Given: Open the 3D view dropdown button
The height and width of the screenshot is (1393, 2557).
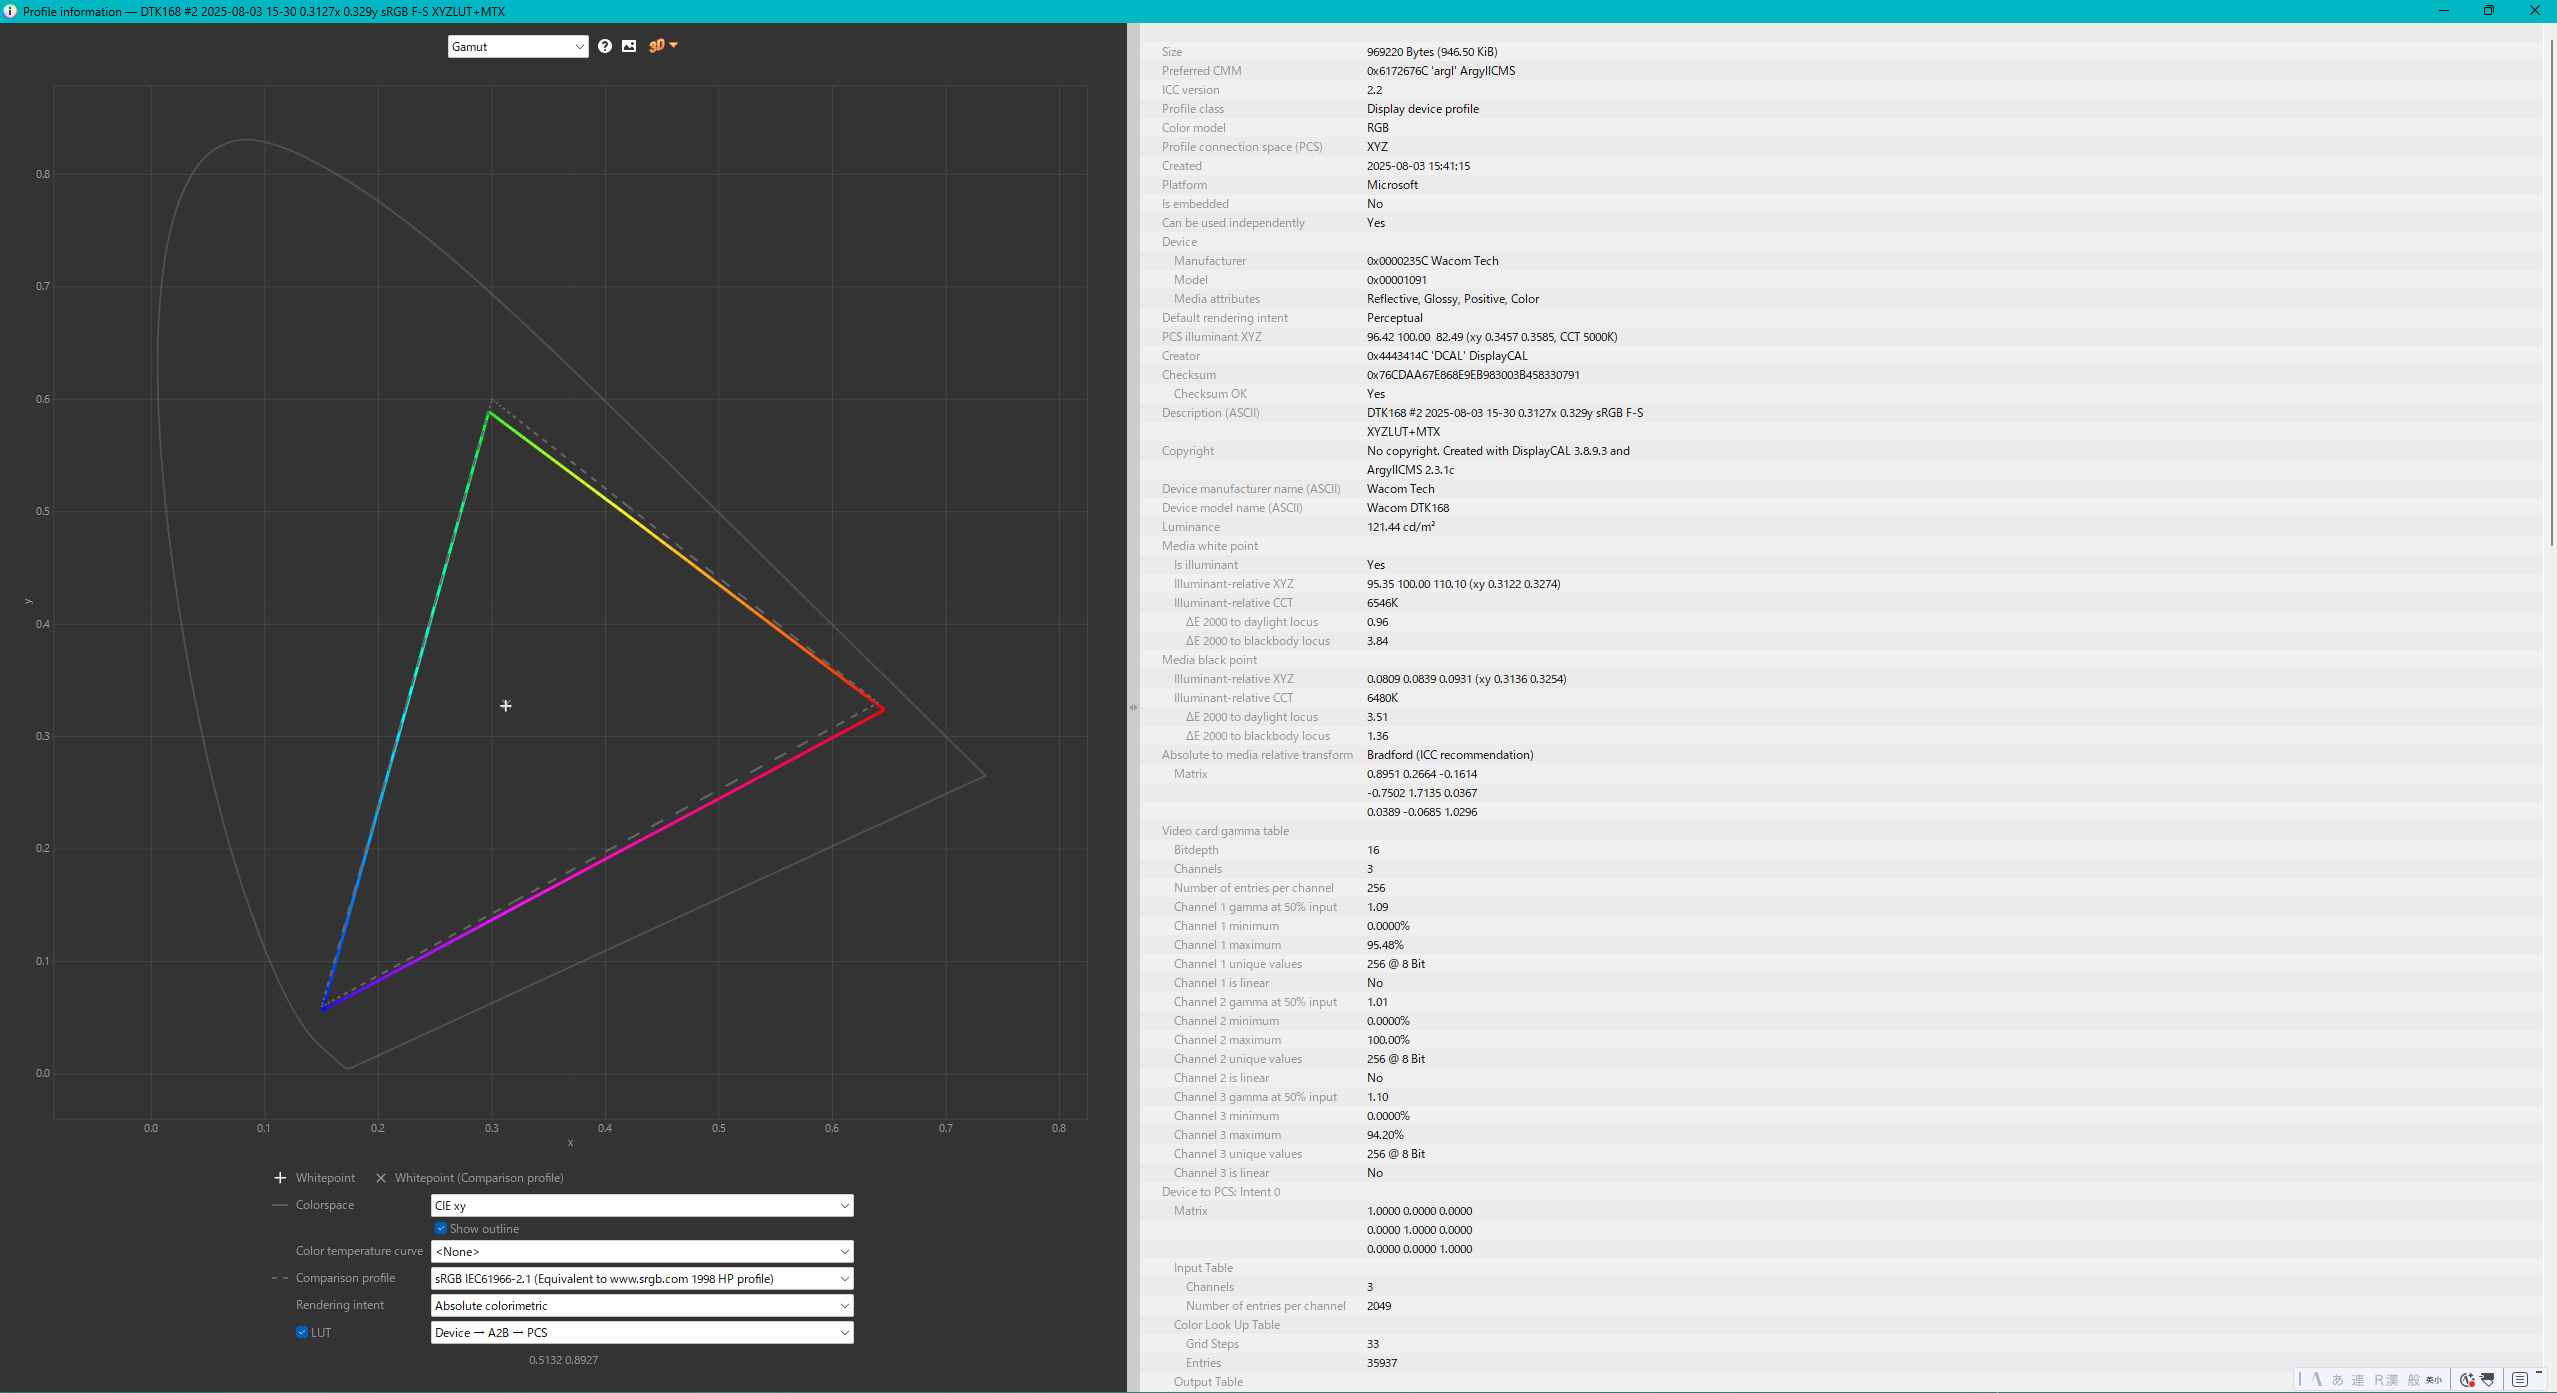Looking at the screenshot, I should 663,46.
